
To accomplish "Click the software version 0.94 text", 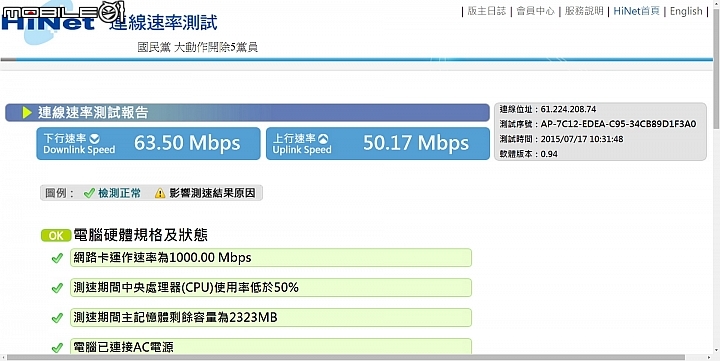I will tap(549, 154).
